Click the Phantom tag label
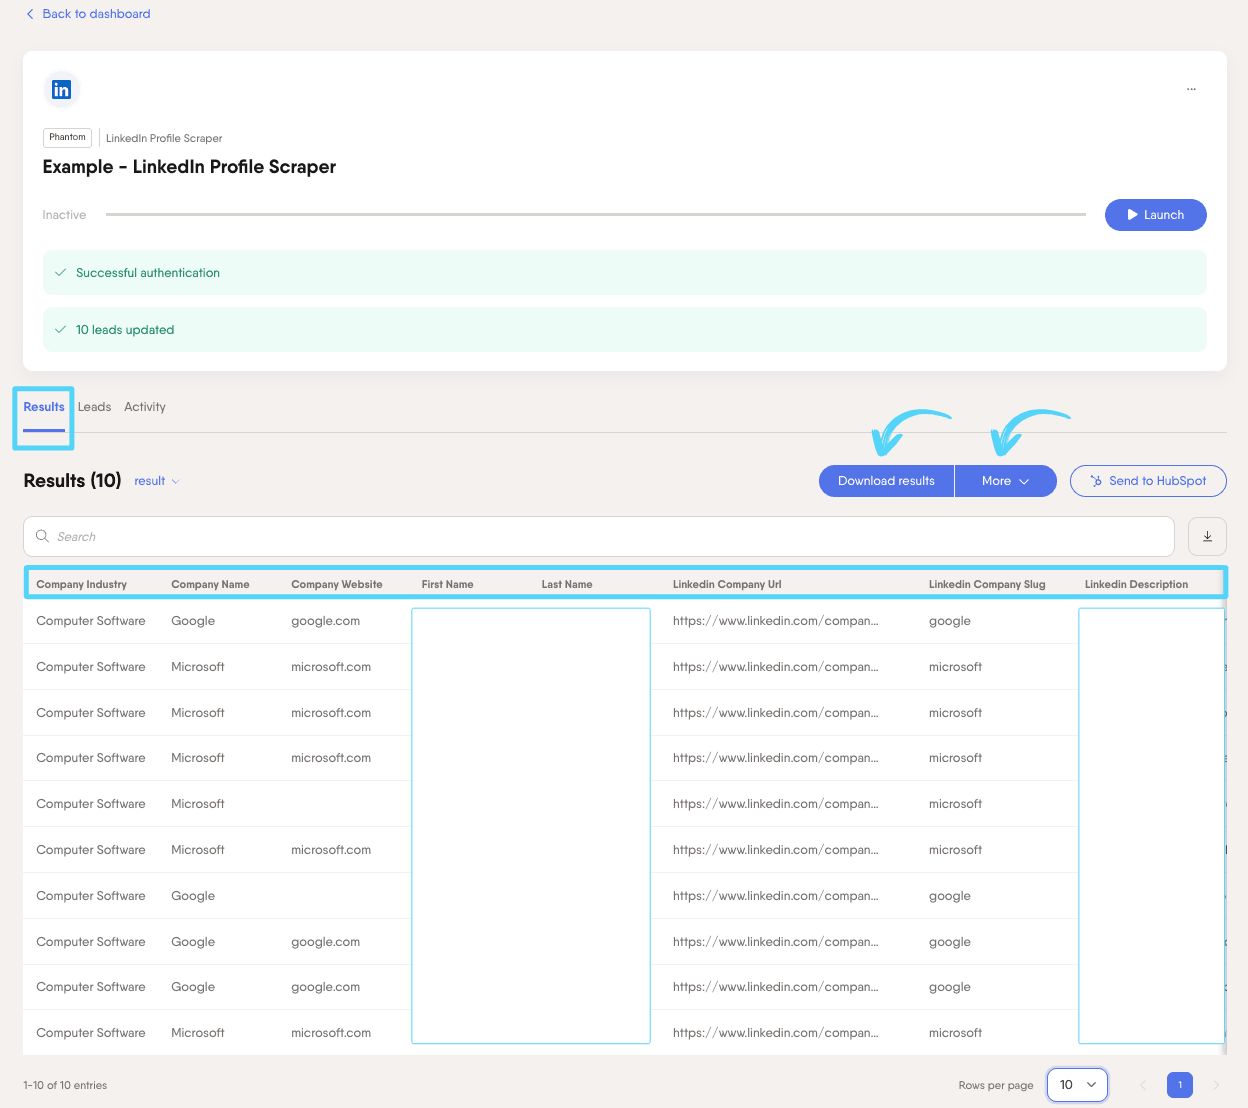This screenshot has height=1108, width=1248. [x=67, y=138]
